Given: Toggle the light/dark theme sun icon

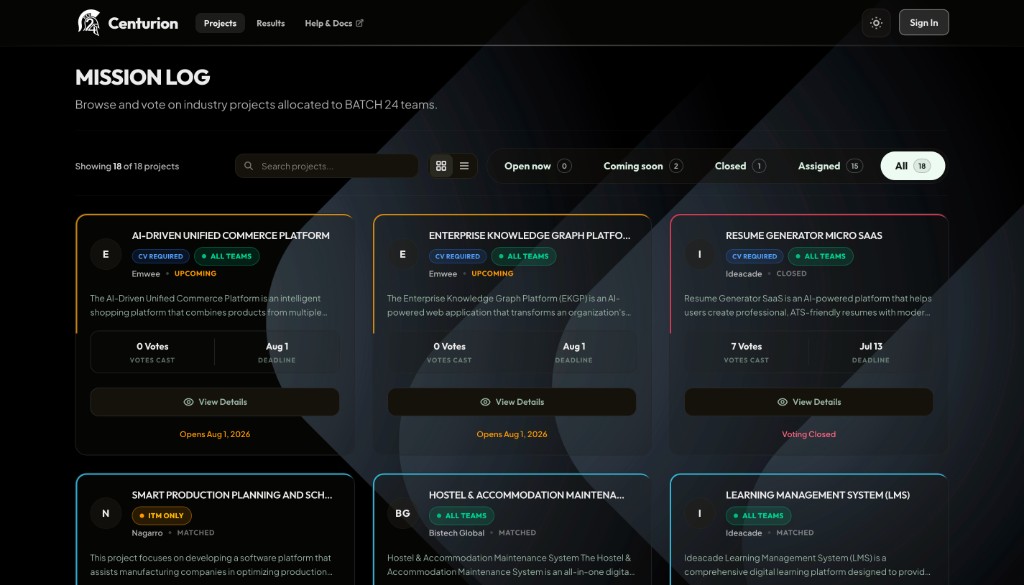Looking at the screenshot, I should 876,23.
